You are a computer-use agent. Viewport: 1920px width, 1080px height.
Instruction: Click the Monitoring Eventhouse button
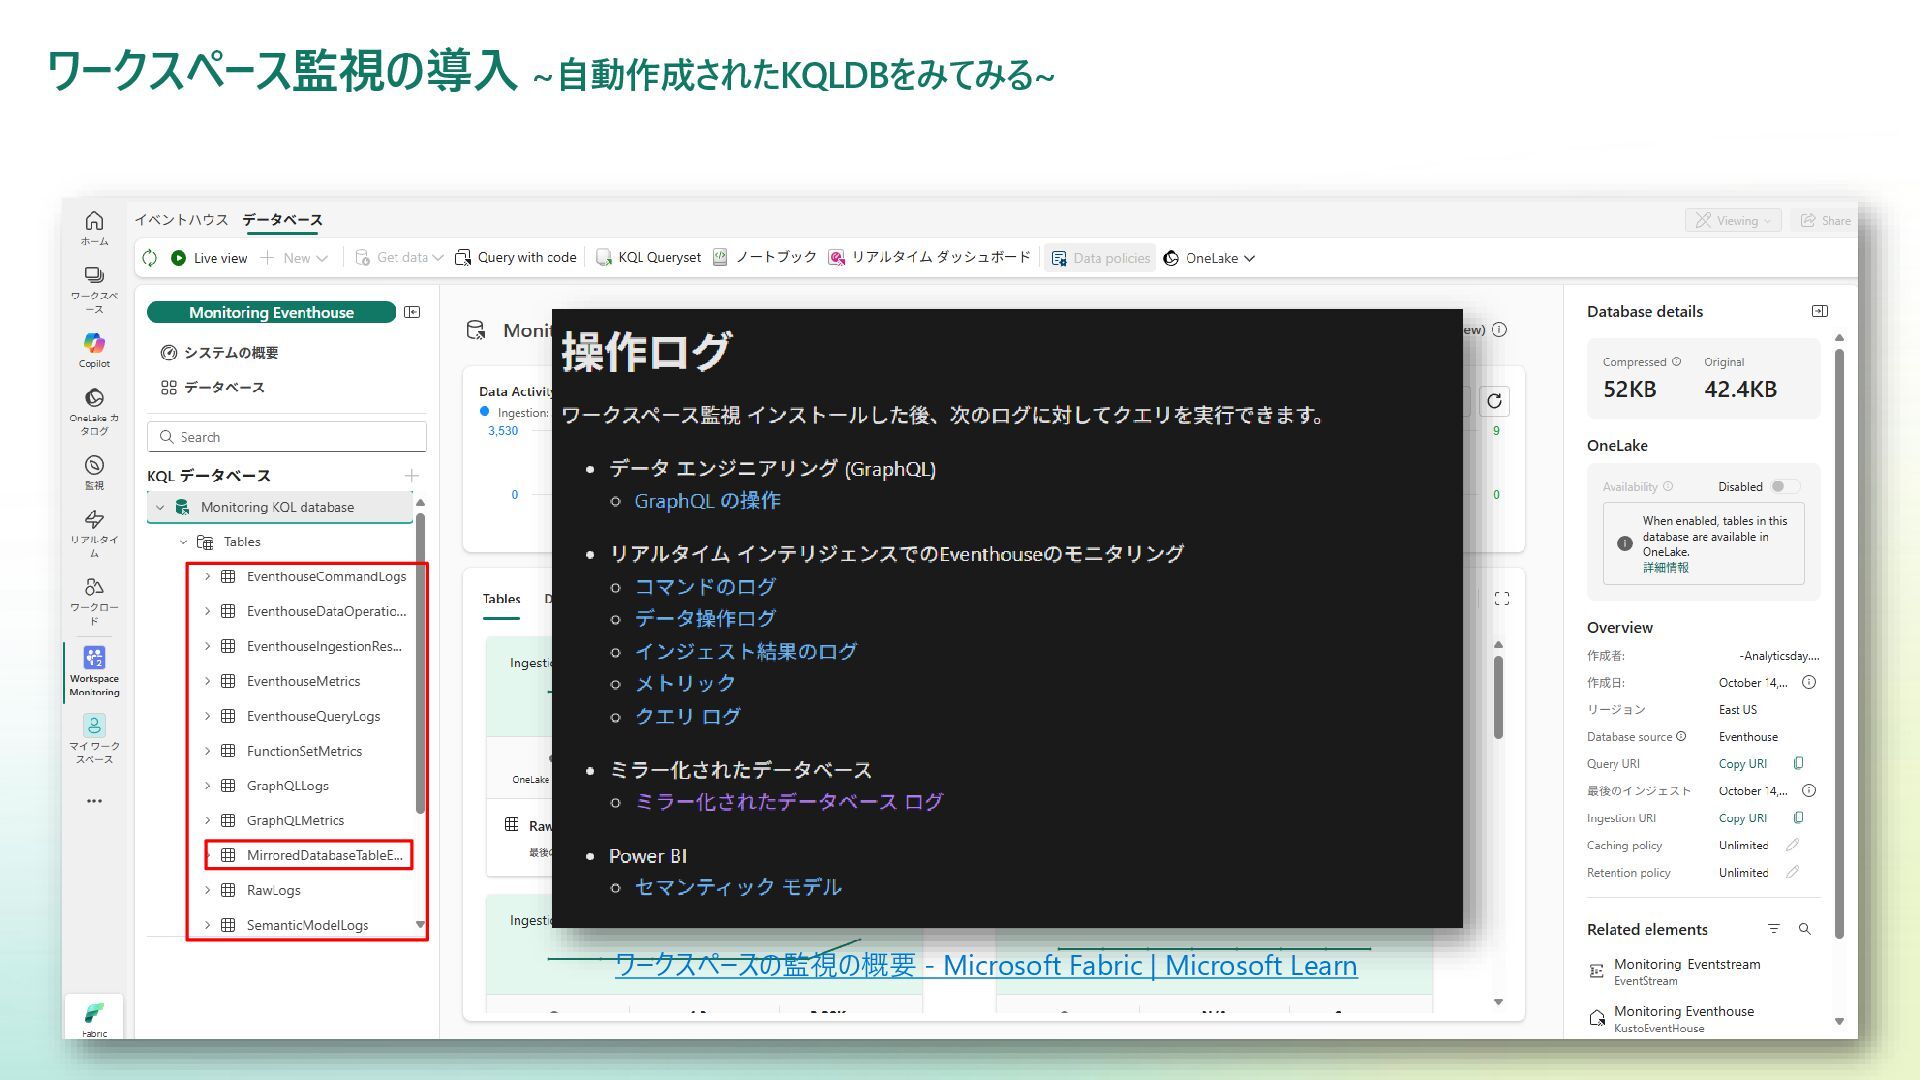tap(271, 312)
